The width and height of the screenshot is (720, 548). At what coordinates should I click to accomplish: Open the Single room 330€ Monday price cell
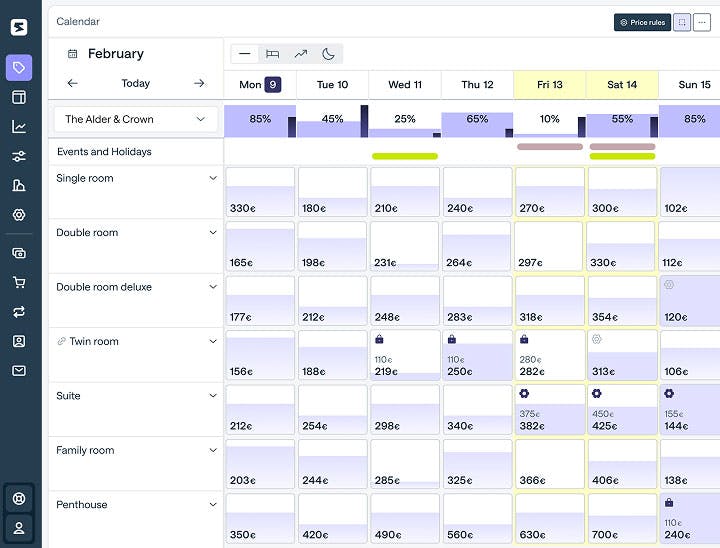click(260, 192)
